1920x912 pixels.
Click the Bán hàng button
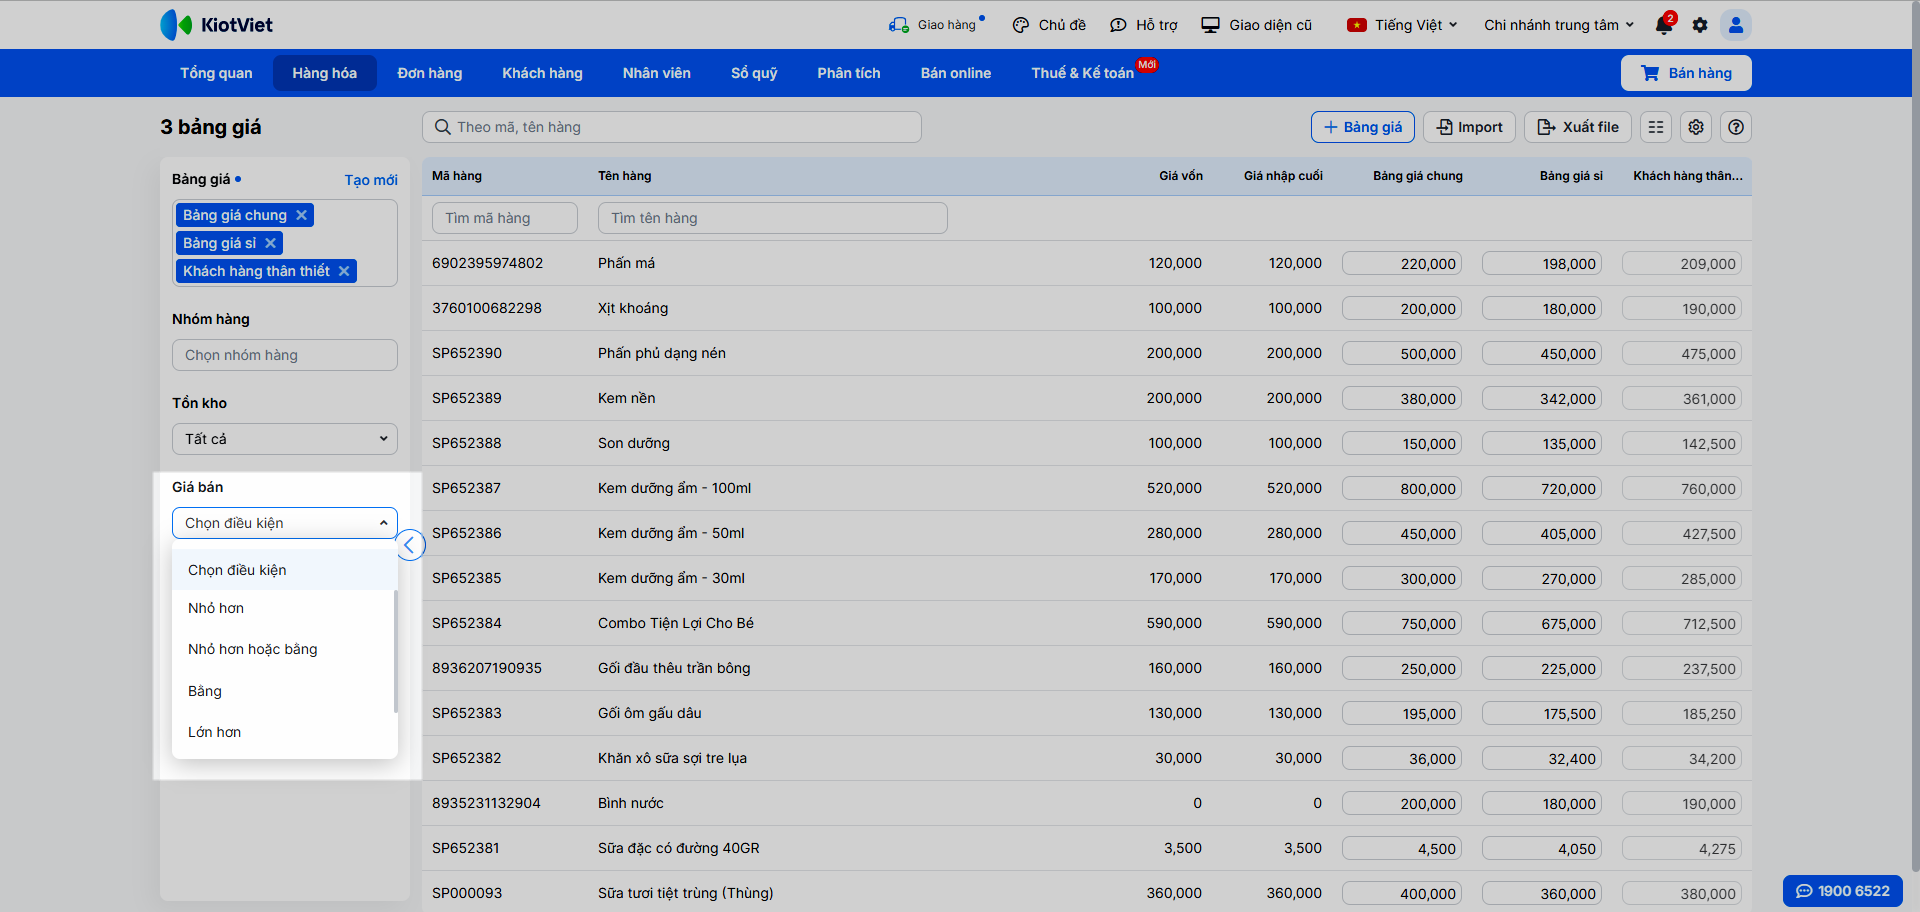pyautogui.click(x=1686, y=73)
